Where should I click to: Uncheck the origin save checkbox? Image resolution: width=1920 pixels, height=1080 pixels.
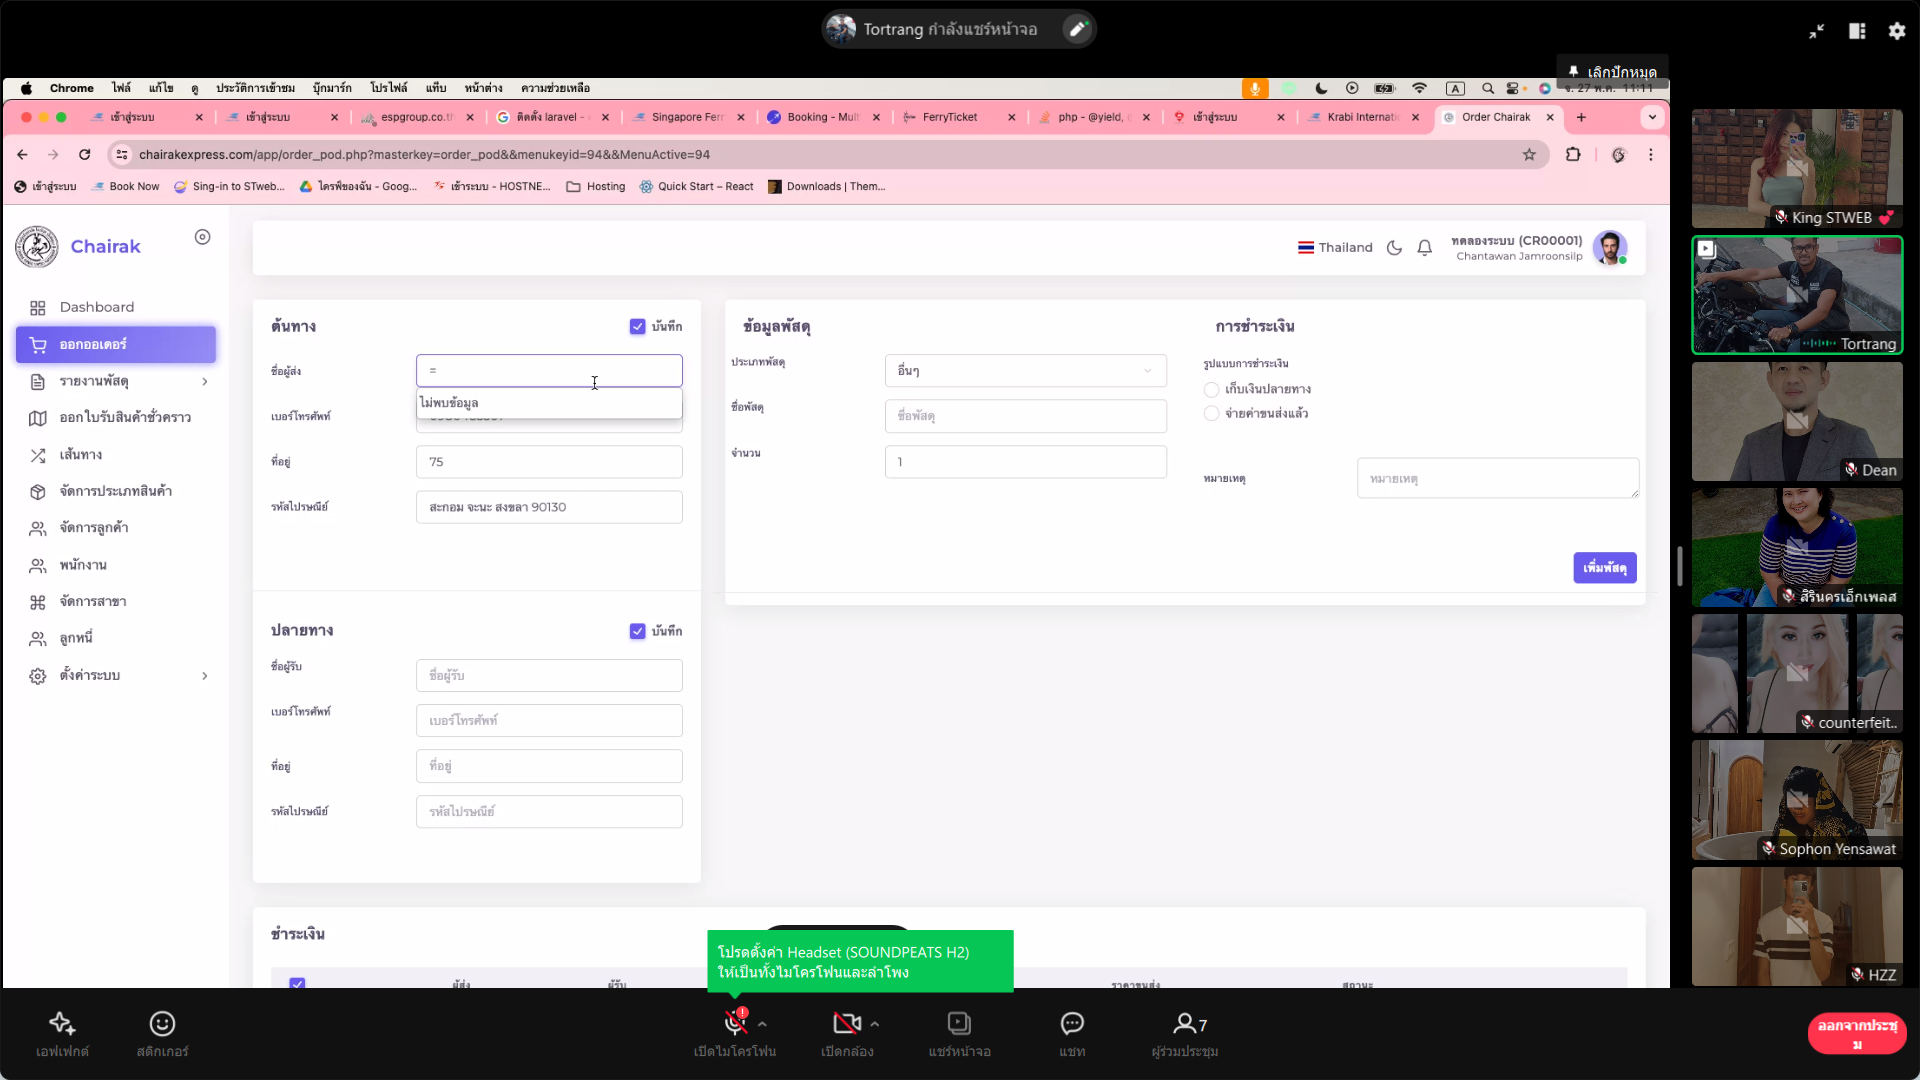click(x=637, y=327)
